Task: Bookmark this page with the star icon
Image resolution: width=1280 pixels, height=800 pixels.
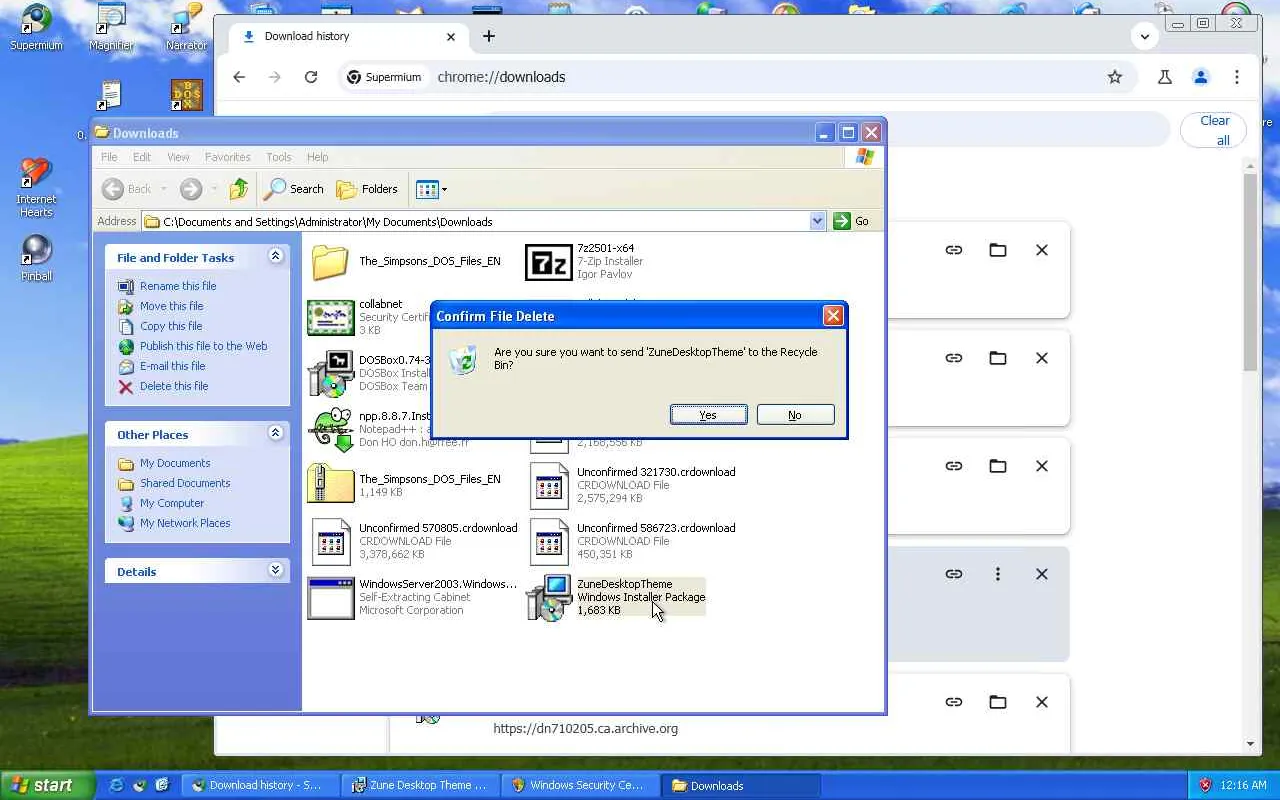Action: pyautogui.click(x=1115, y=77)
